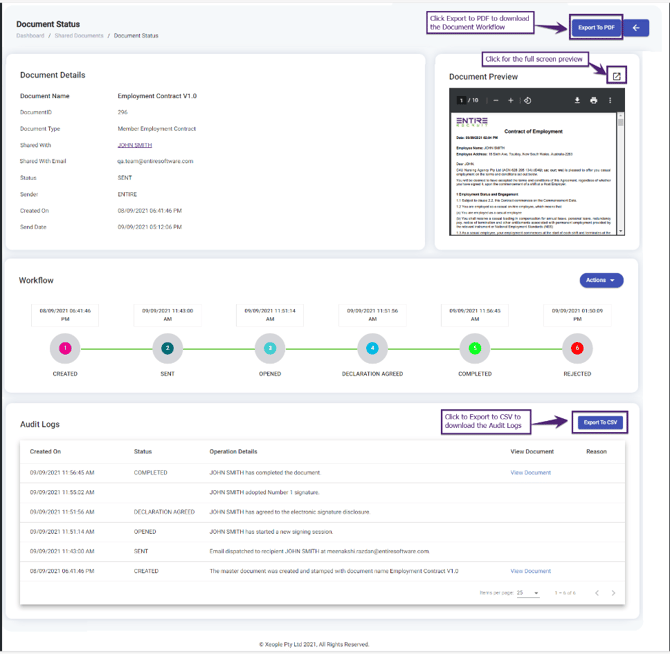
Task: Go to Dashboard breadcrumb
Action: 30,36
